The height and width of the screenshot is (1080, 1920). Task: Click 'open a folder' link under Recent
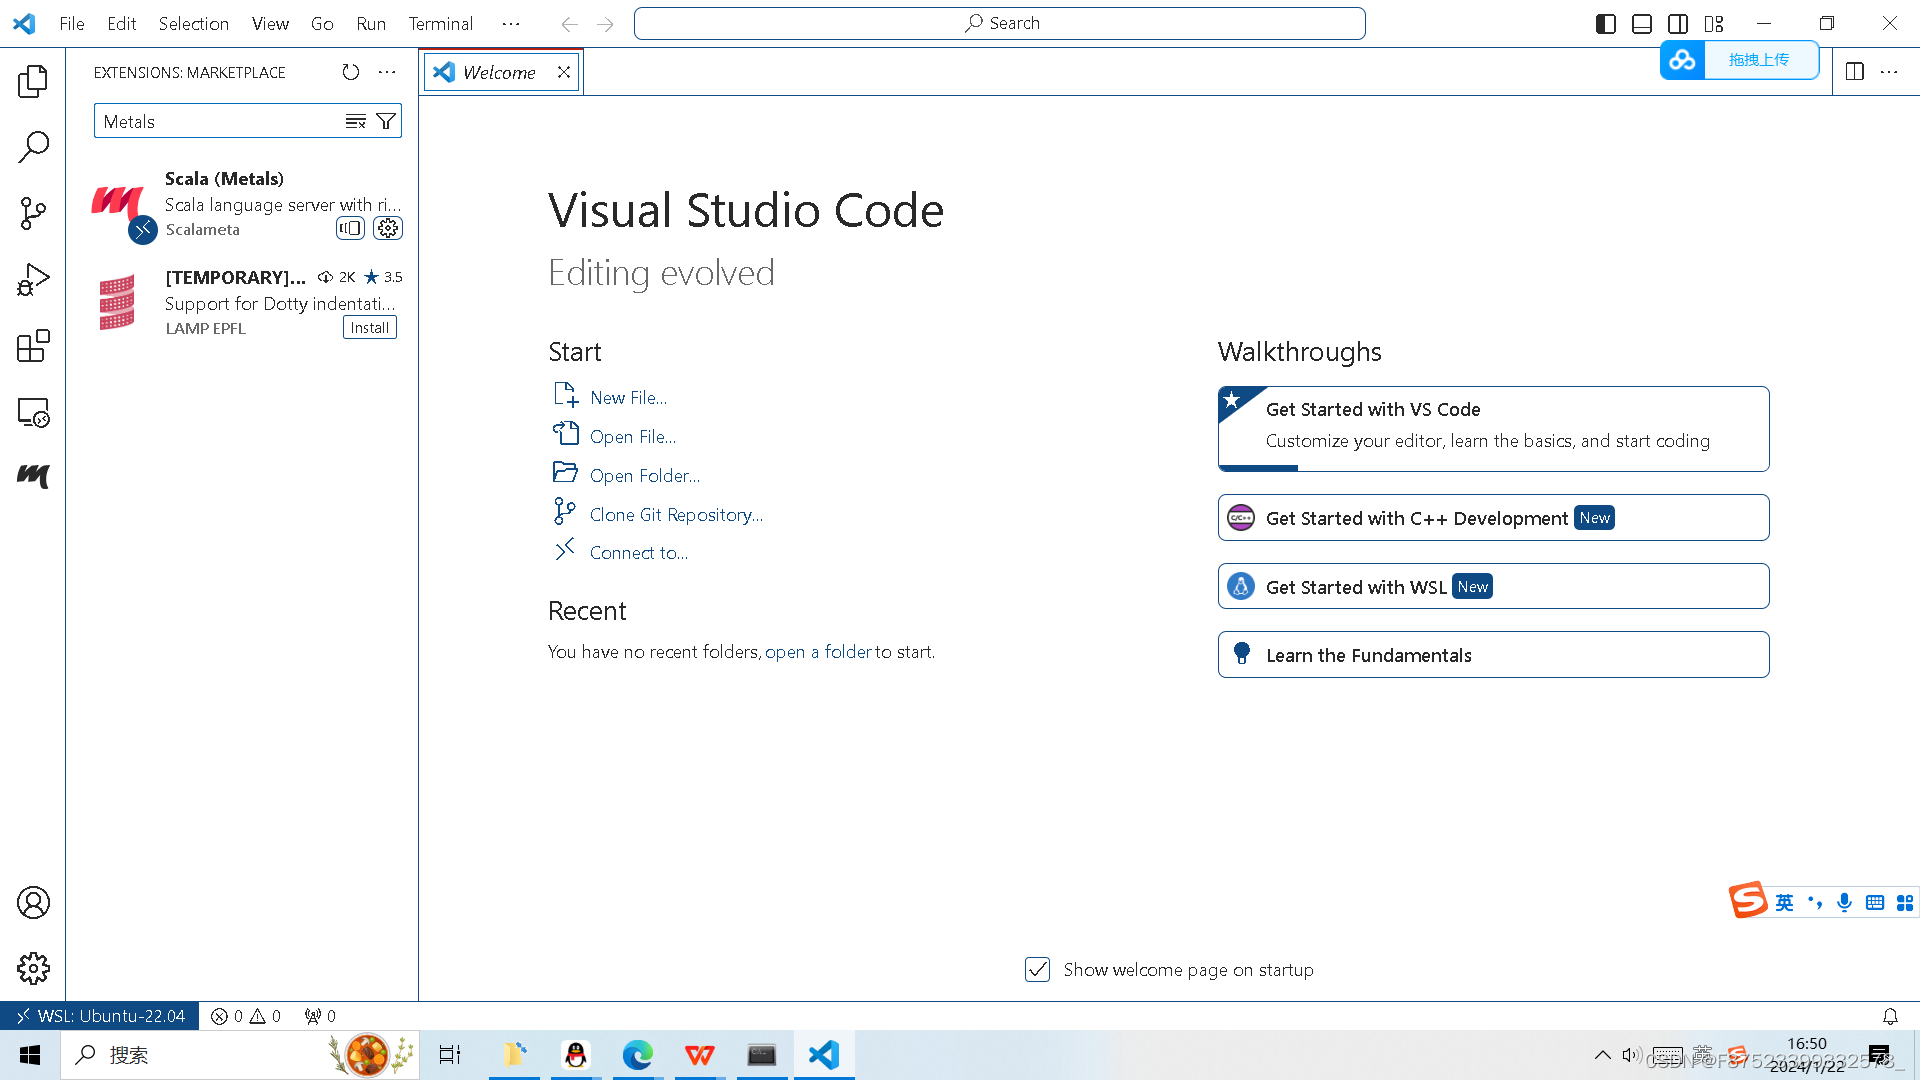(x=819, y=652)
